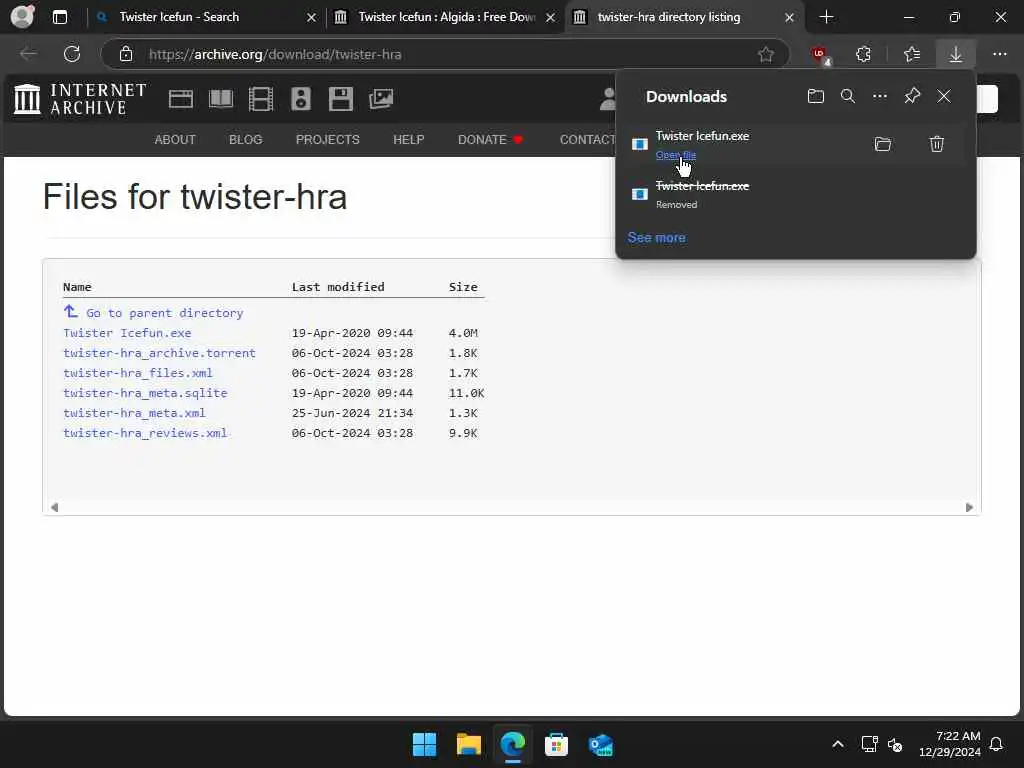Screen dimensions: 1024x768
Task: Click the Open file link
Action: tap(675, 155)
